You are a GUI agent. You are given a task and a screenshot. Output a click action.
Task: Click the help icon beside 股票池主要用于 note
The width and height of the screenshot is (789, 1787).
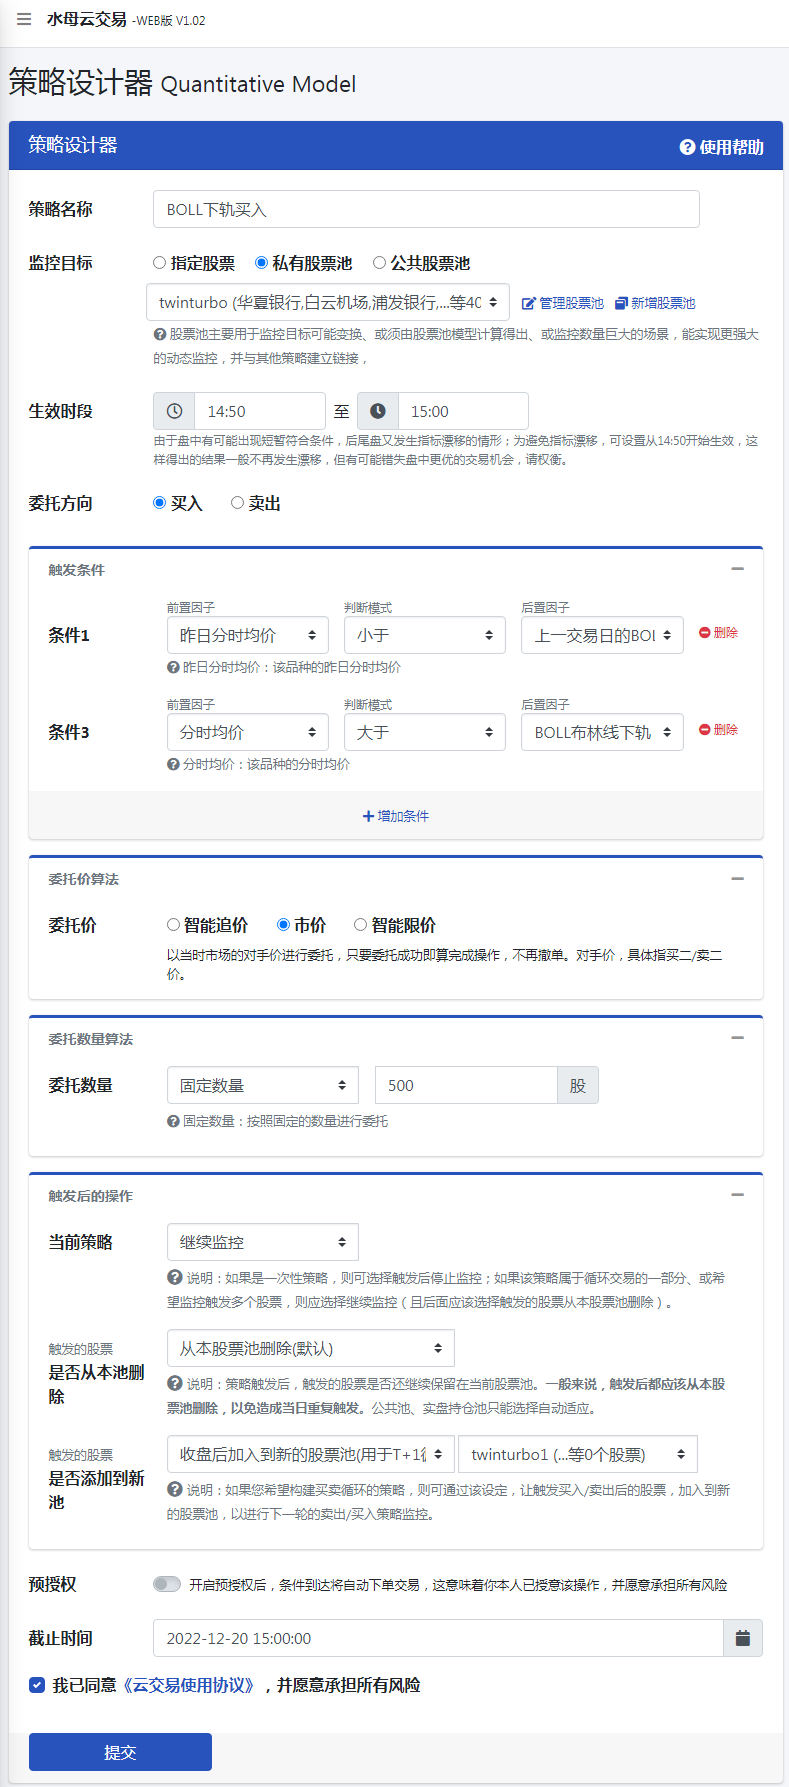[159, 335]
